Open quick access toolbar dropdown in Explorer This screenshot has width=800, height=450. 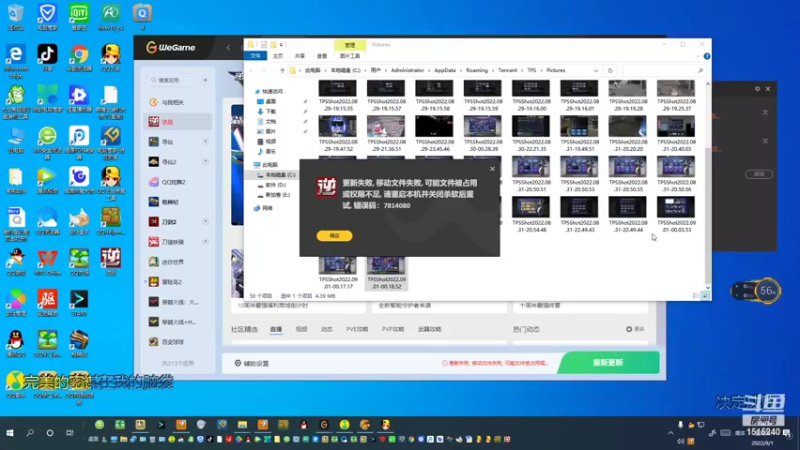point(281,45)
